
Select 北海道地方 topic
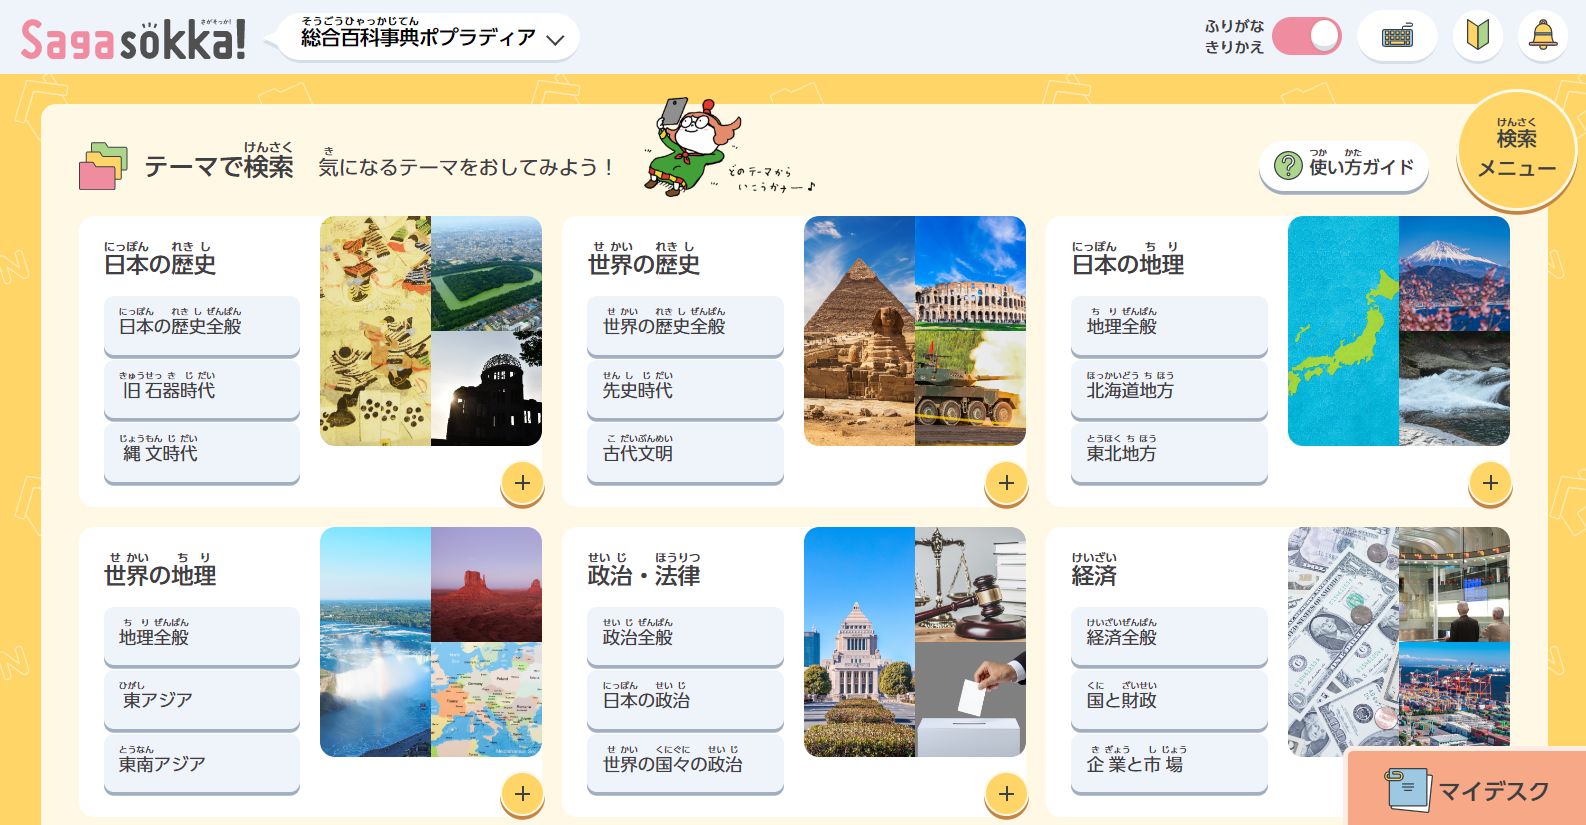(1169, 389)
